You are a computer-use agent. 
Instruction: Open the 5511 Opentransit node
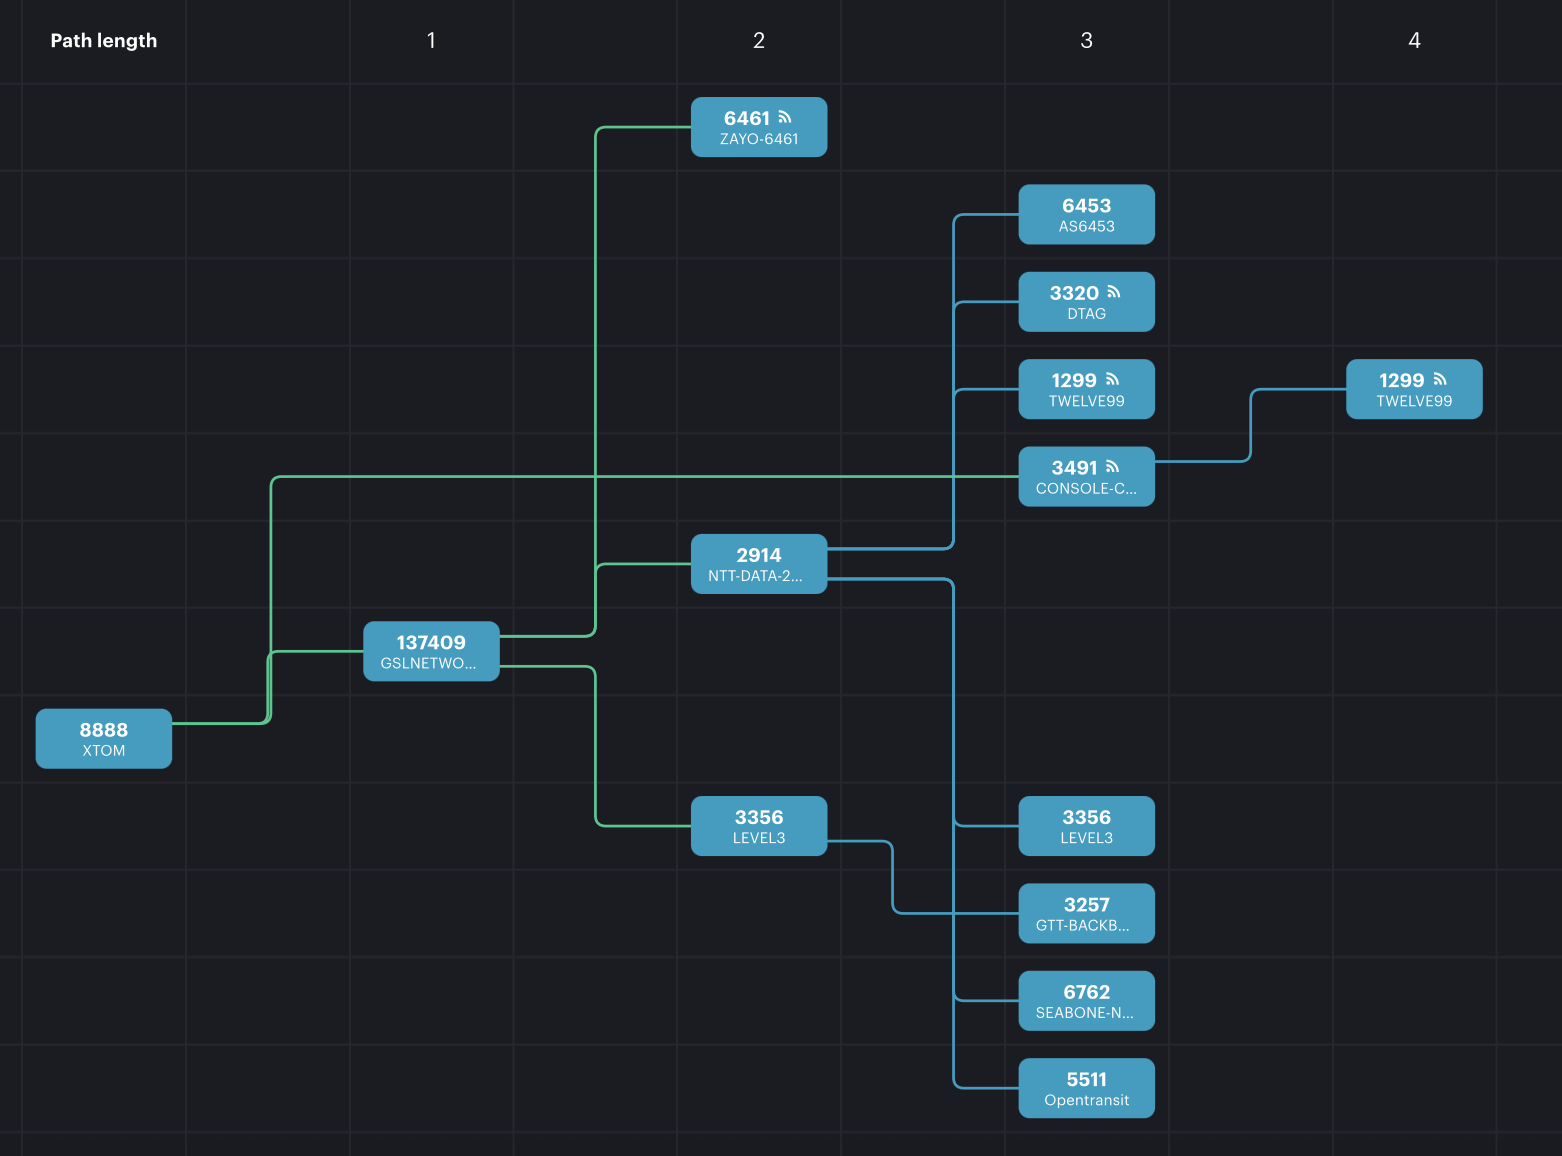pyautogui.click(x=1086, y=1088)
